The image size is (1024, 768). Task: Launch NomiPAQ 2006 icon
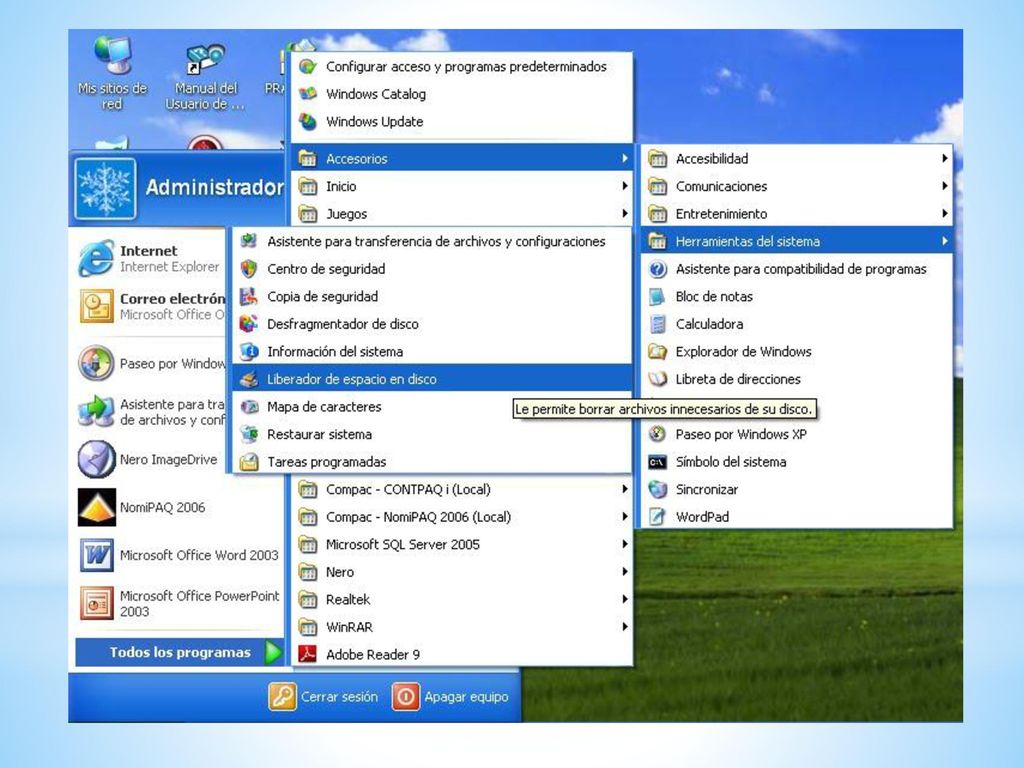pyautogui.click(x=97, y=507)
